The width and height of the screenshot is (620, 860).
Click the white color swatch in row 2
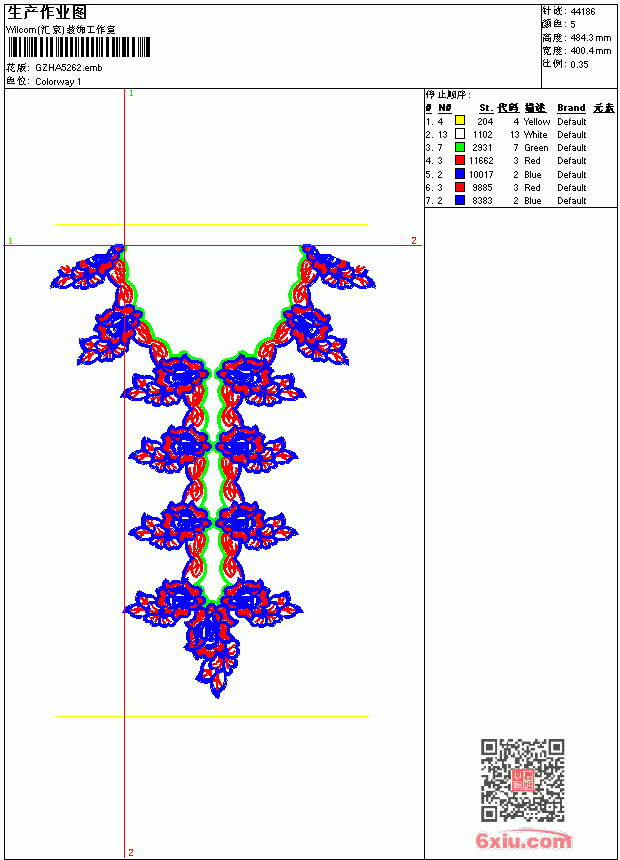click(x=460, y=134)
